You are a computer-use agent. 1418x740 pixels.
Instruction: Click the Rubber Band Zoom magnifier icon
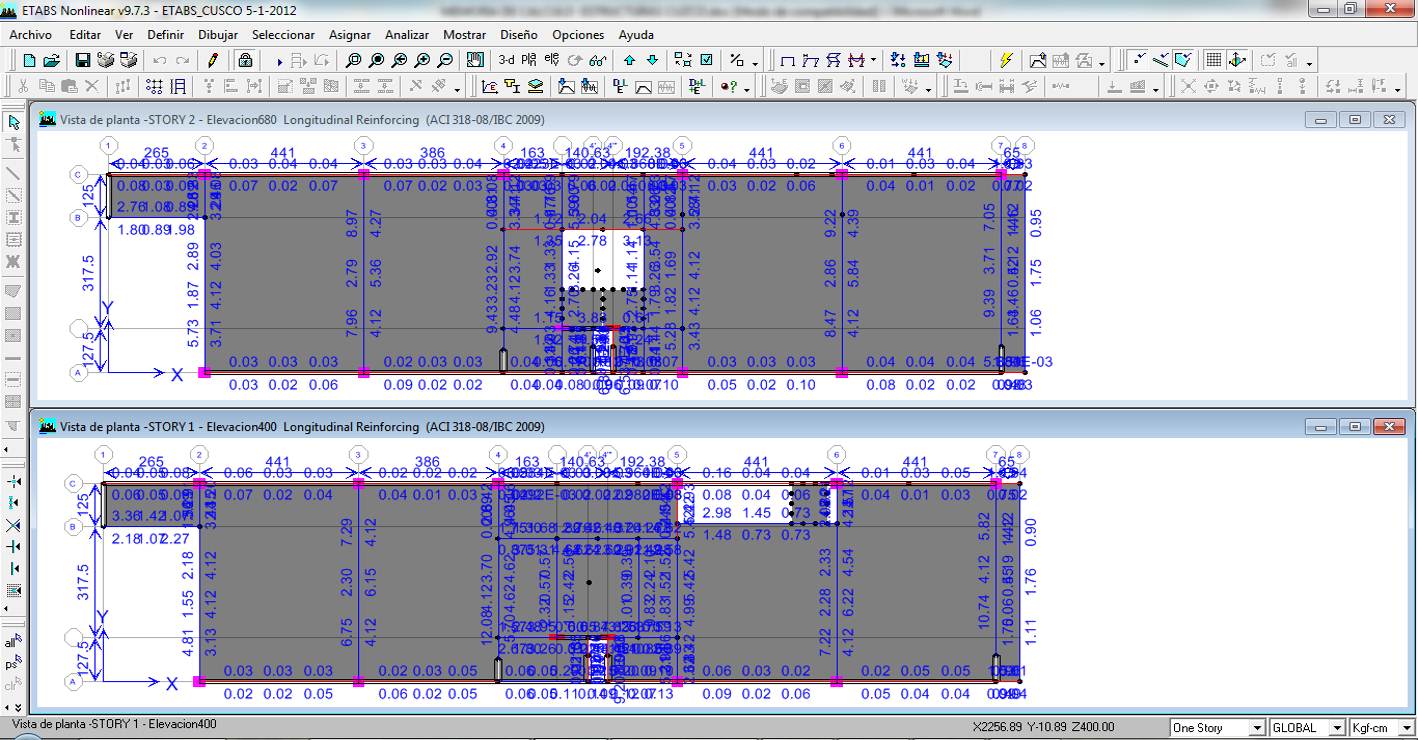tap(353, 61)
